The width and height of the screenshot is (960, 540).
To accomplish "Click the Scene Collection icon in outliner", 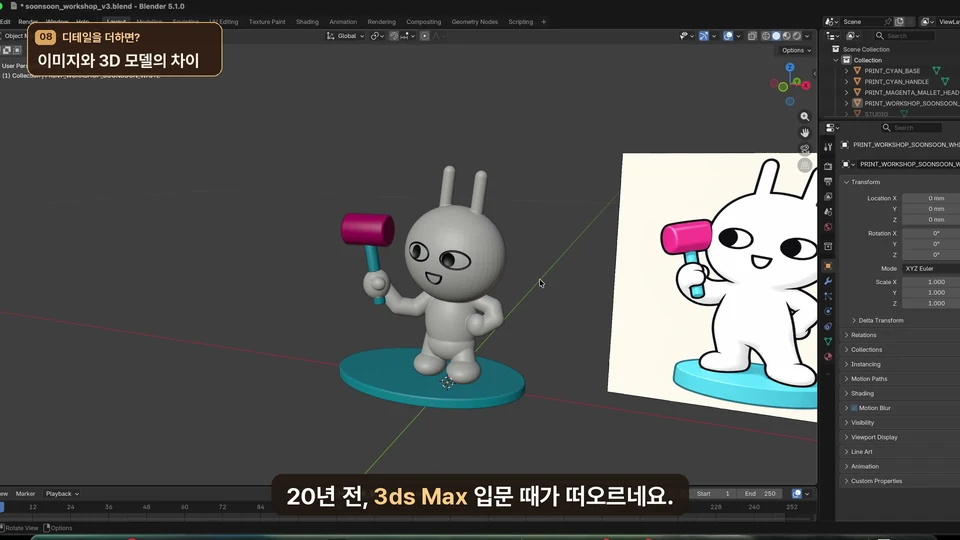I will 836,49.
